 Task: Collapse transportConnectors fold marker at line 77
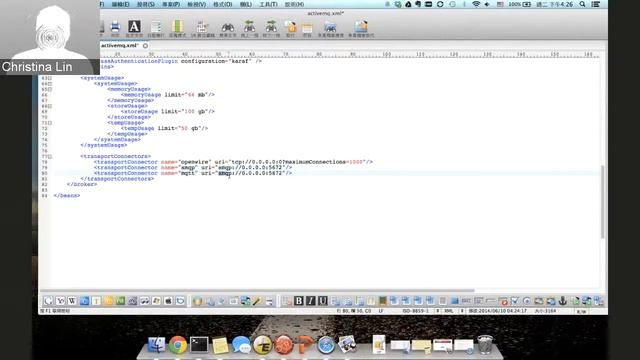point(50,156)
